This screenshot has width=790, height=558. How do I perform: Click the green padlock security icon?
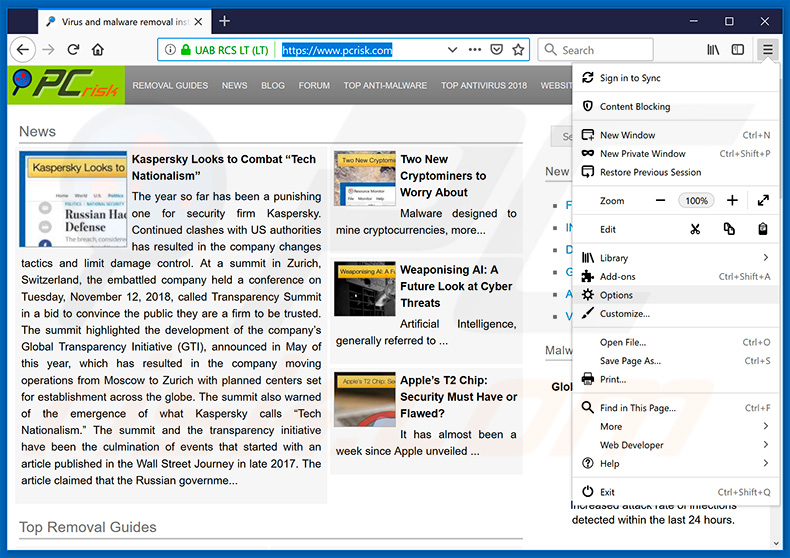[x=186, y=50]
